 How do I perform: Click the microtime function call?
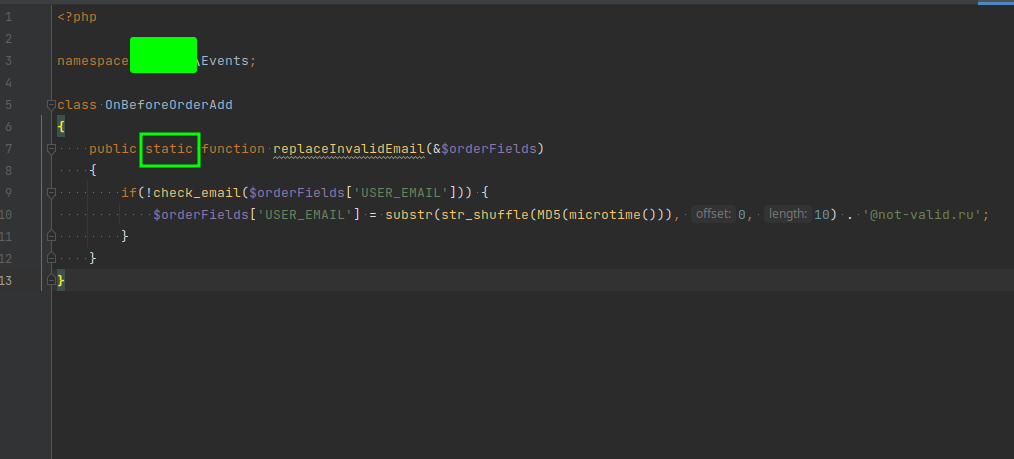605,215
